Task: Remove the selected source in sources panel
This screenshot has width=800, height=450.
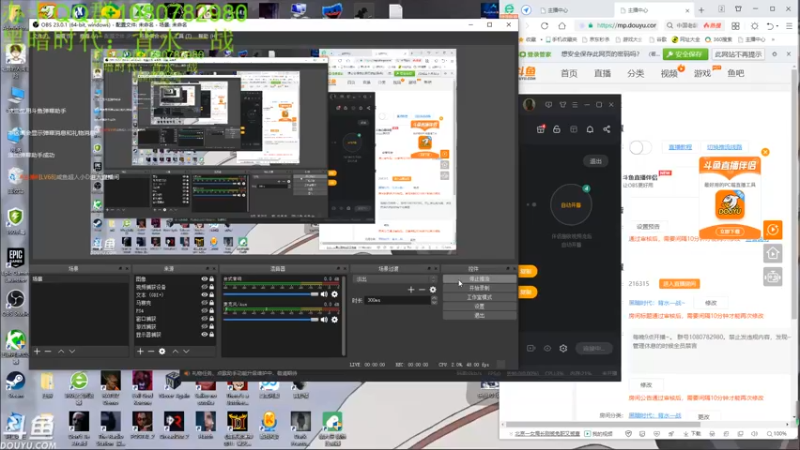Action: pyautogui.click(x=151, y=352)
